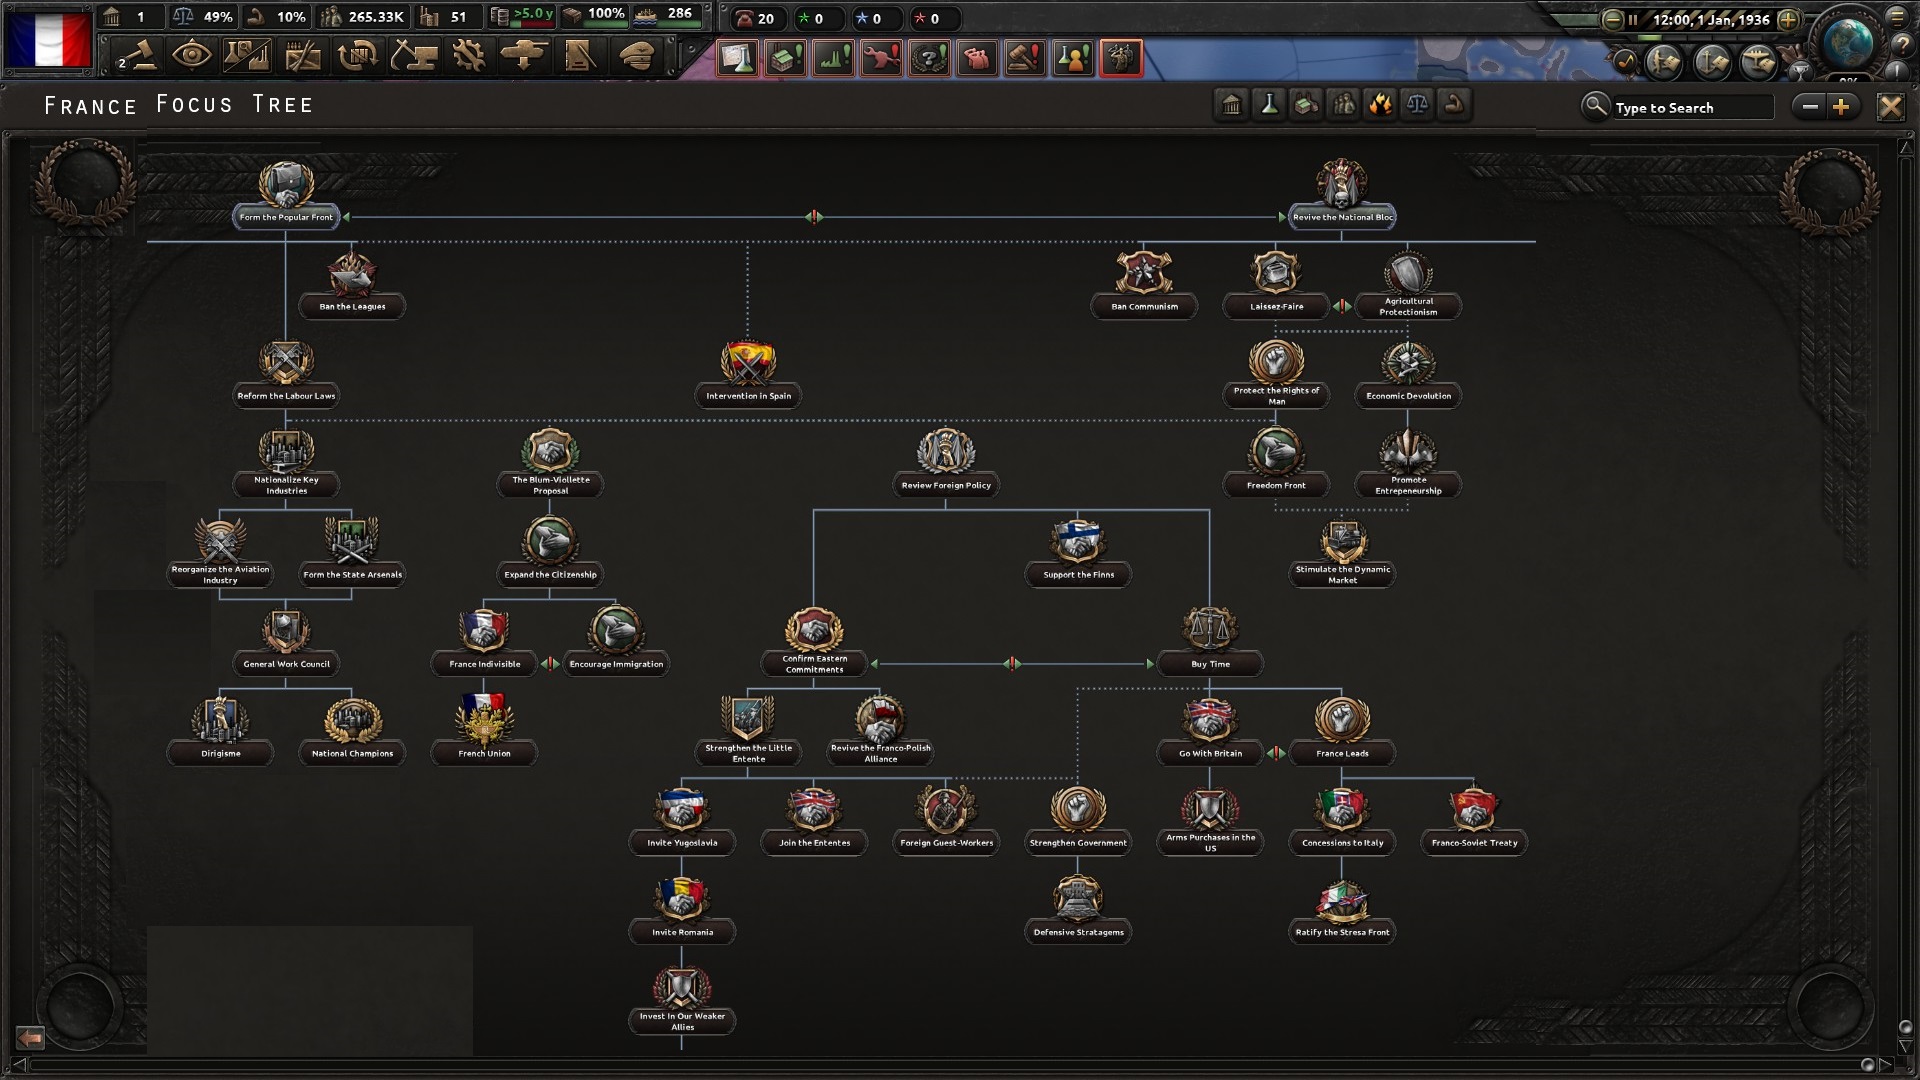
Task: Zoom in focus tree with plus button
Action: click(1841, 107)
